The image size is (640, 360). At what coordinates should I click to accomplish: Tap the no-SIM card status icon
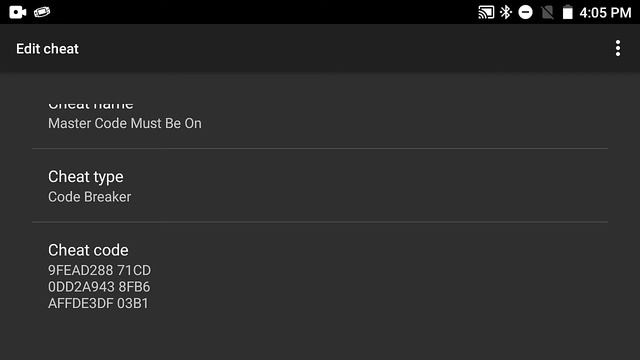547,12
